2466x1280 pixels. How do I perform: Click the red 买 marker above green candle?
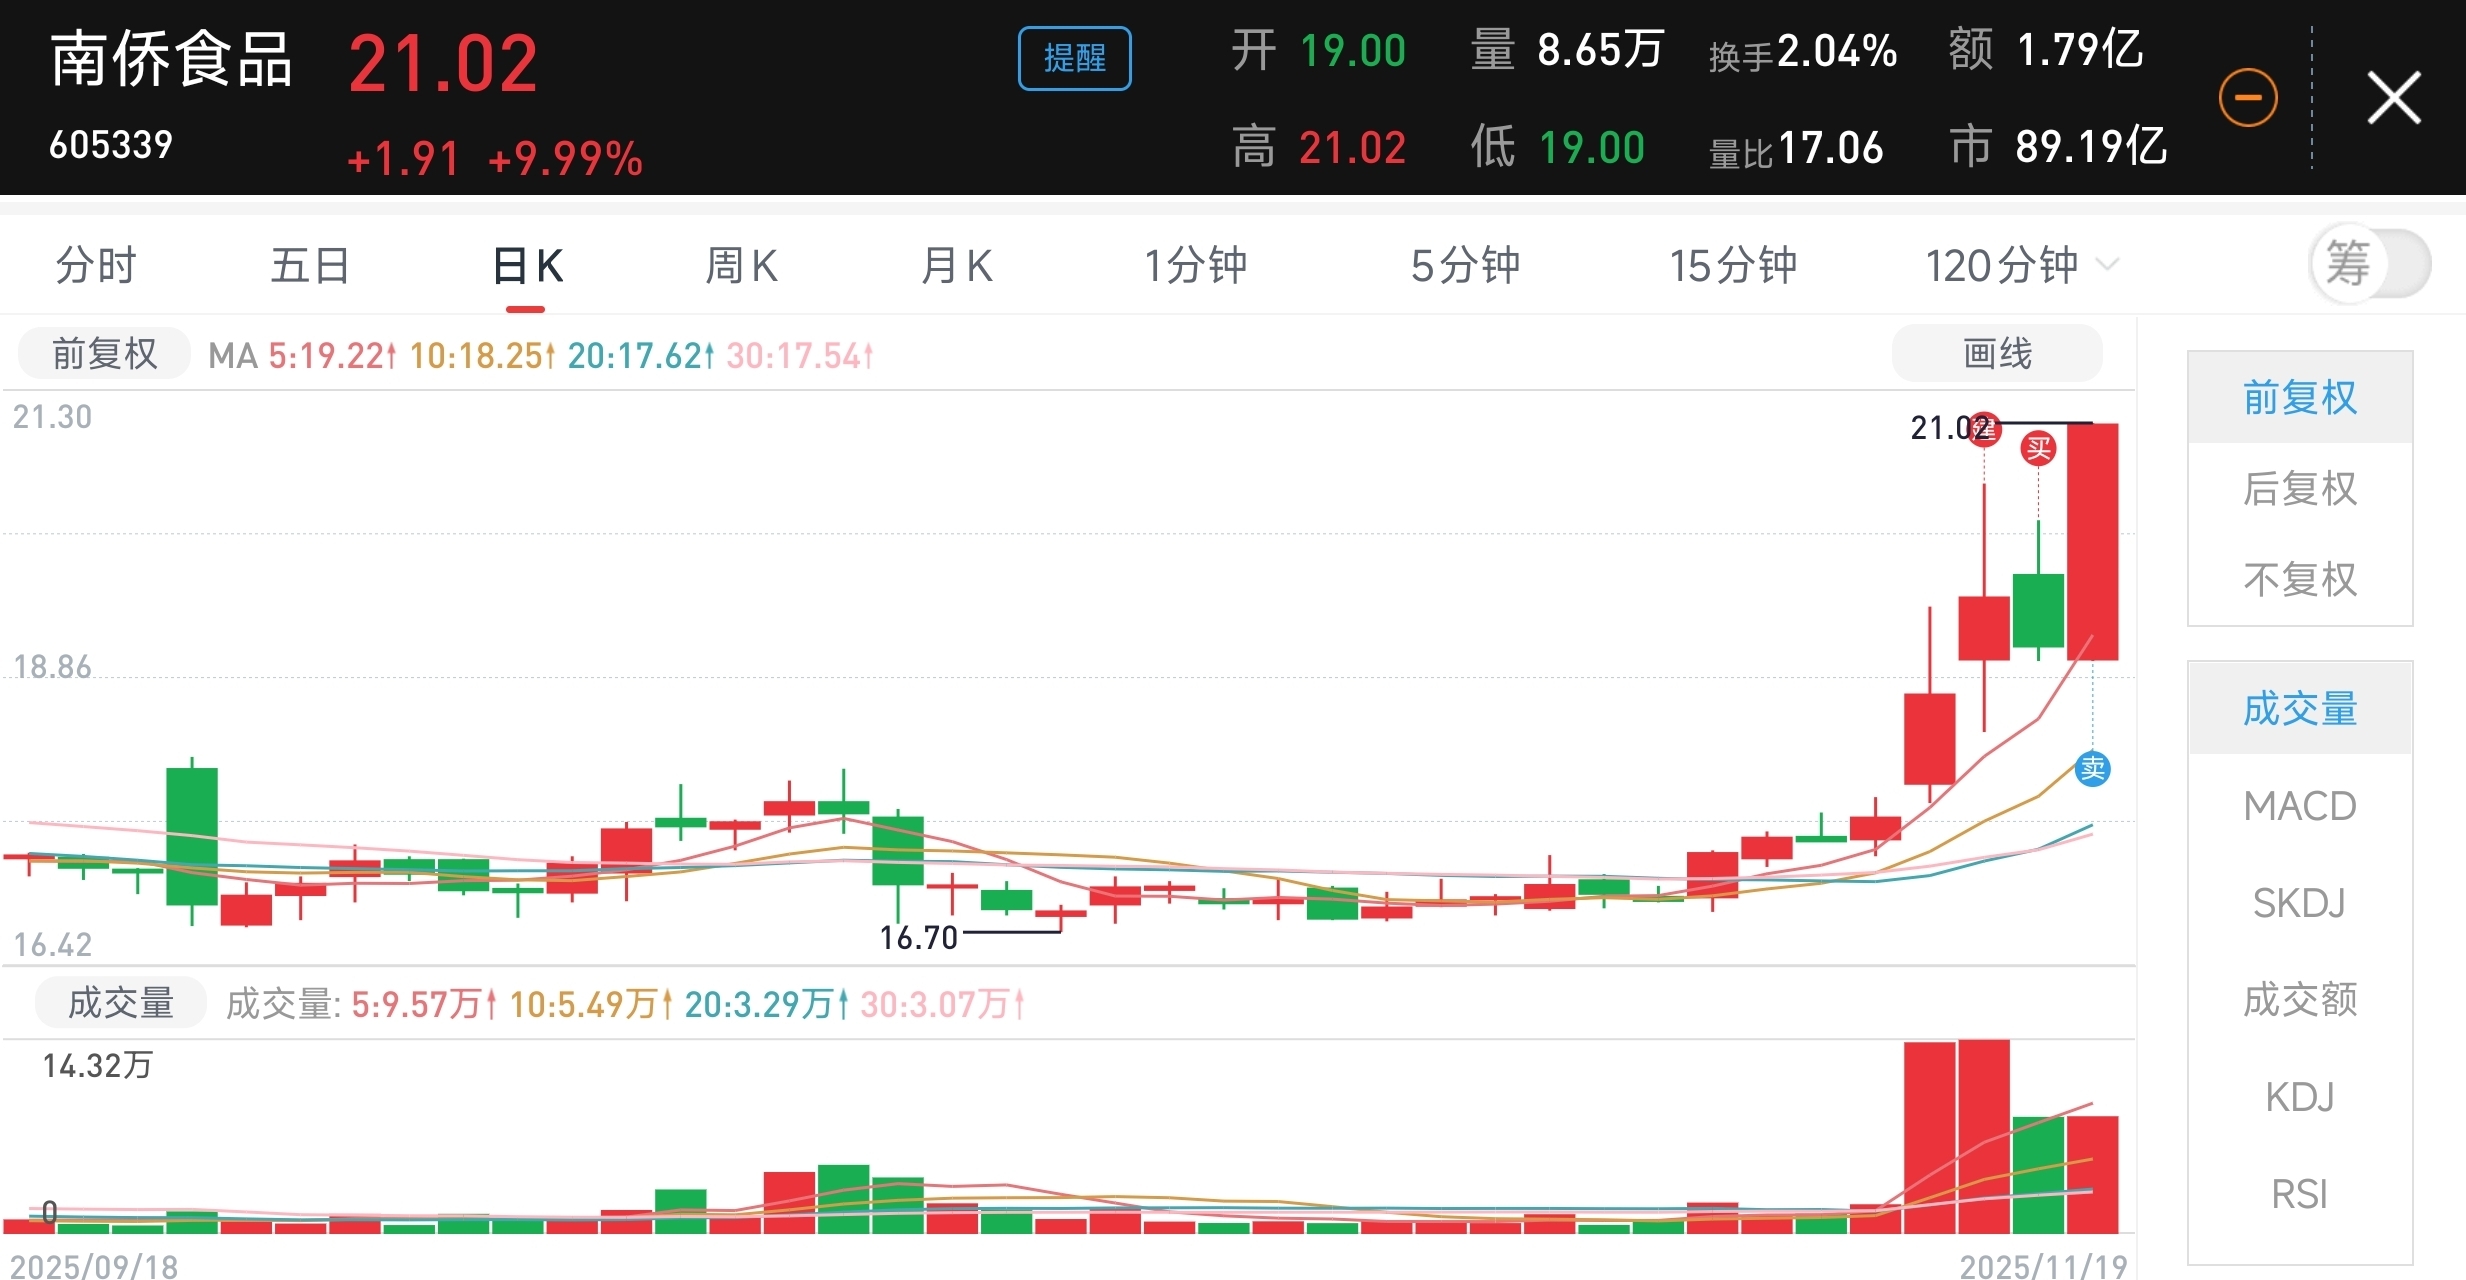(x=2038, y=448)
